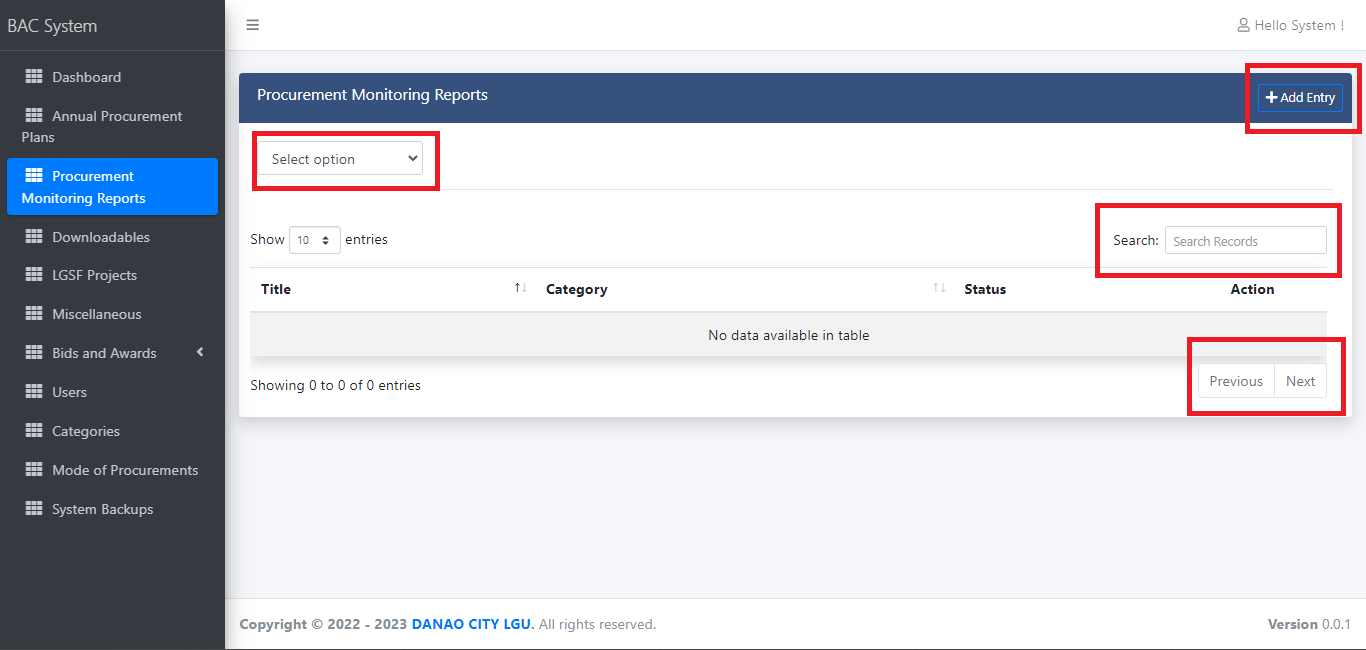Click the Mode of Procurements grid icon
The width and height of the screenshot is (1366, 650).
click(x=34, y=470)
